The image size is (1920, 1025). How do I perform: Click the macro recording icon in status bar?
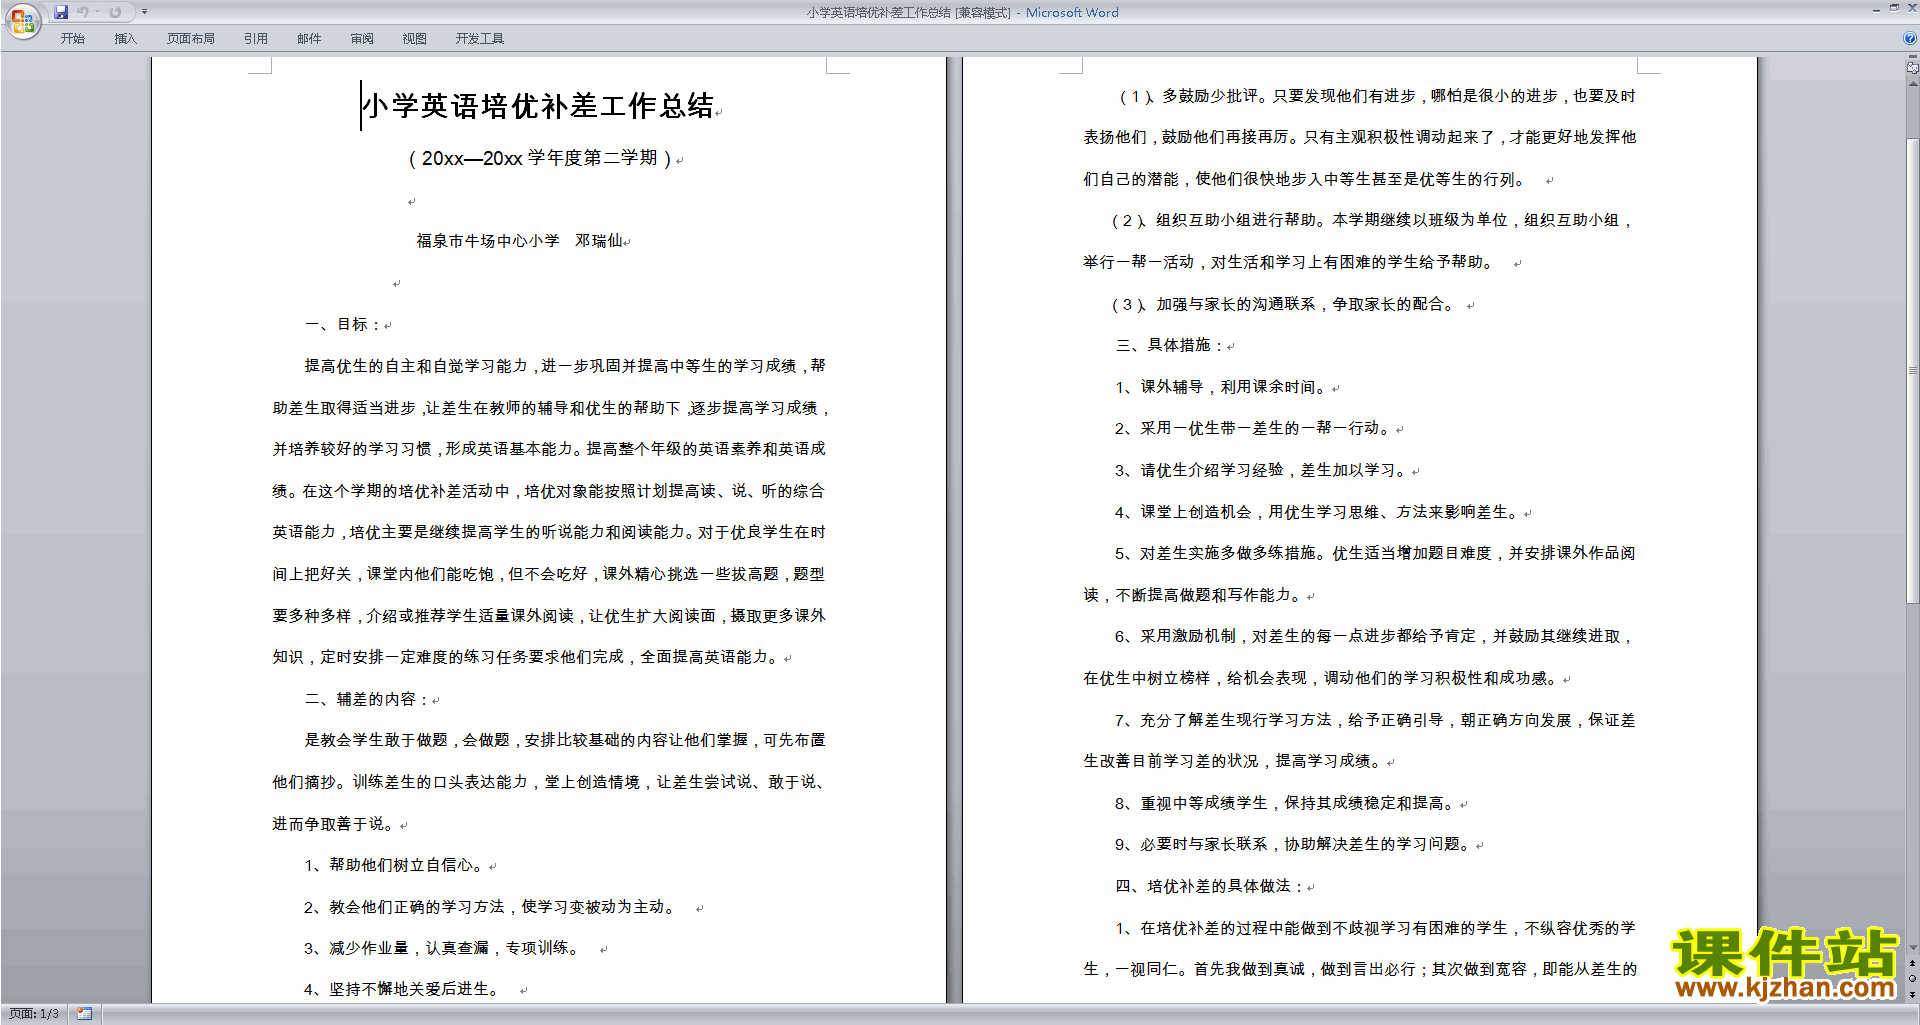(84, 1014)
